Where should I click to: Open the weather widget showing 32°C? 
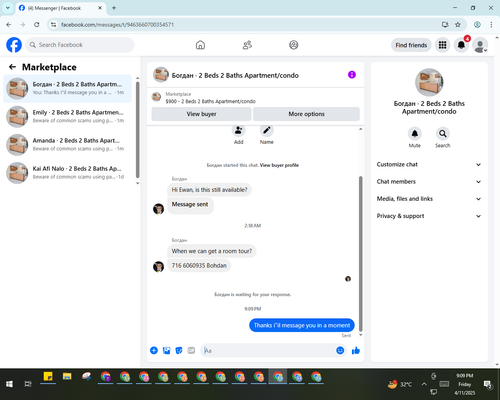click(x=400, y=384)
